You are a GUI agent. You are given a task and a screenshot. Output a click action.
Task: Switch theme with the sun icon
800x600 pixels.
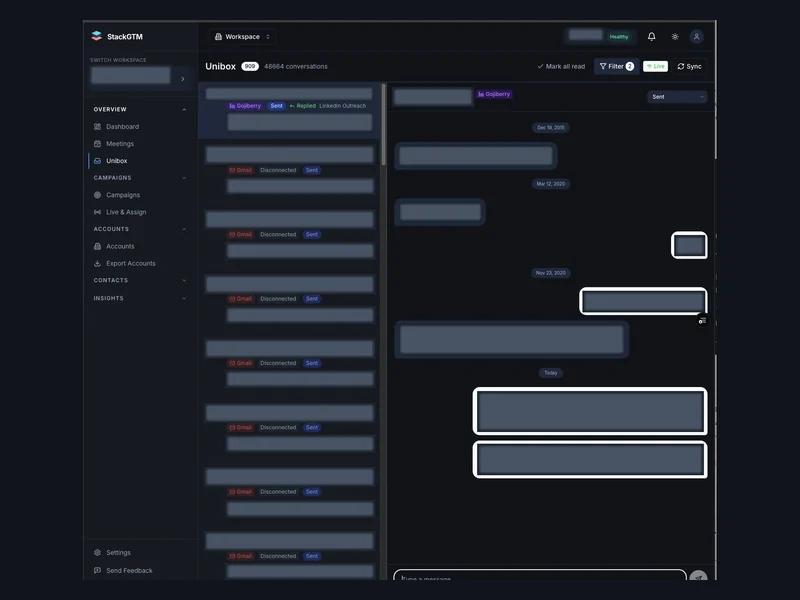click(675, 37)
